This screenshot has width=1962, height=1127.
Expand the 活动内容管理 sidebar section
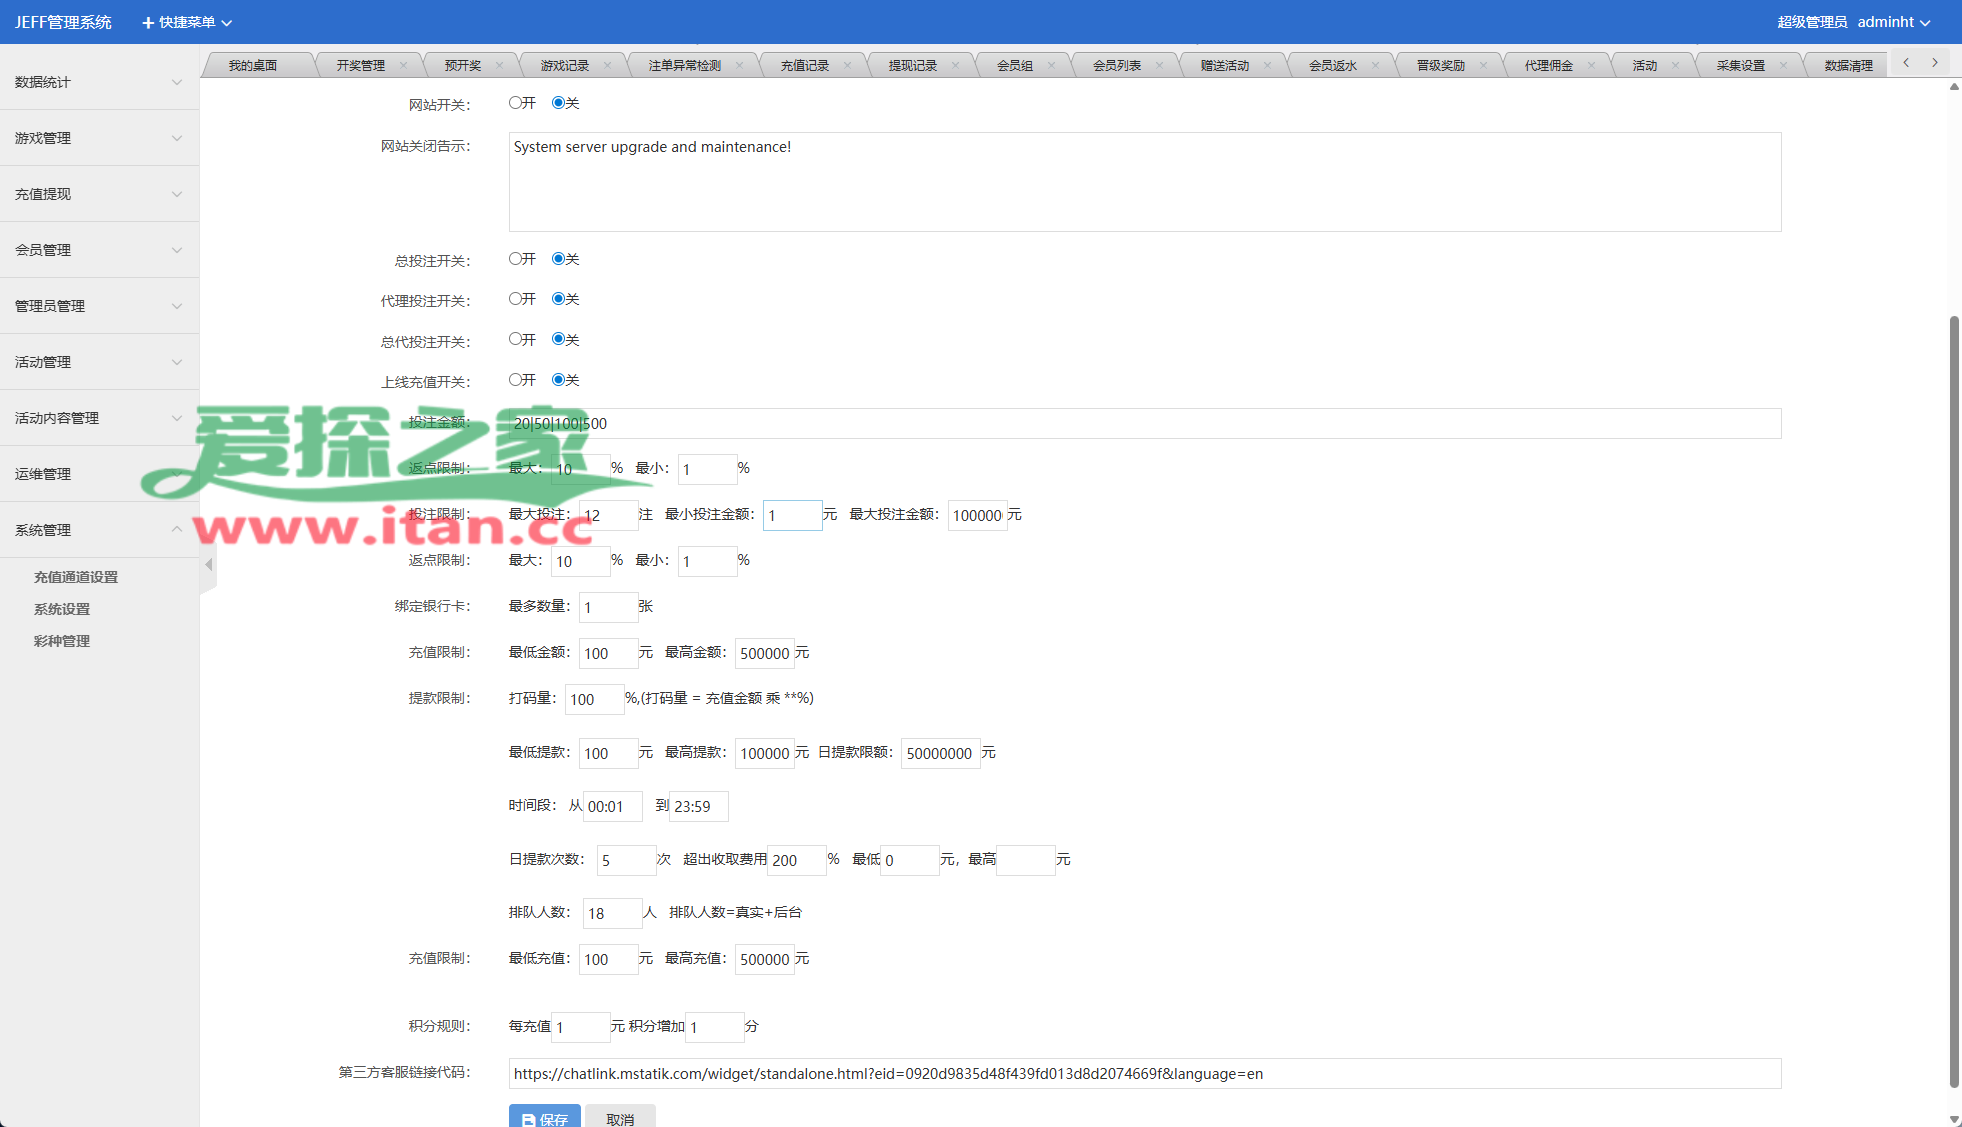click(99, 418)
